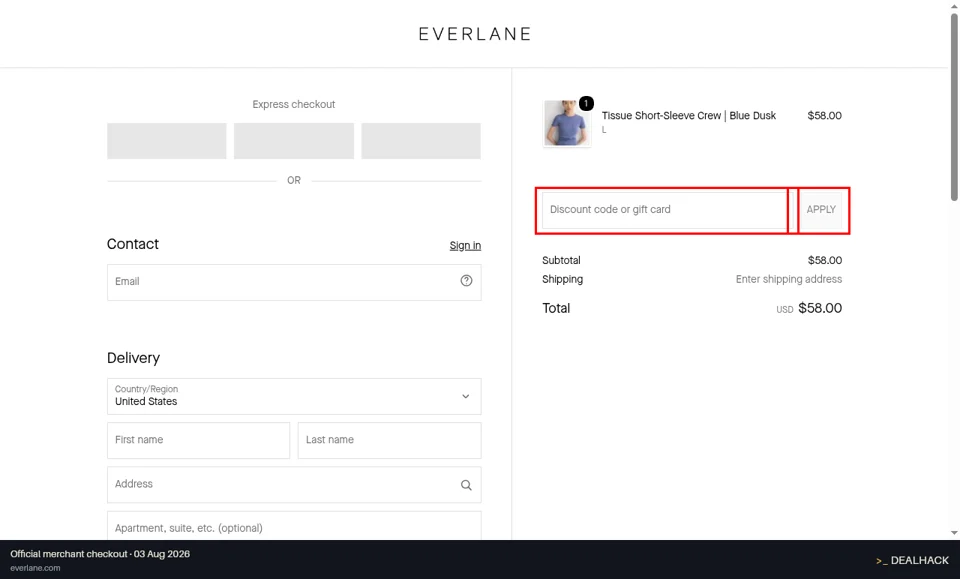The width and height of the screenshot is (960, 579).
Task: Click the First name field
Action: click(198, 440)
